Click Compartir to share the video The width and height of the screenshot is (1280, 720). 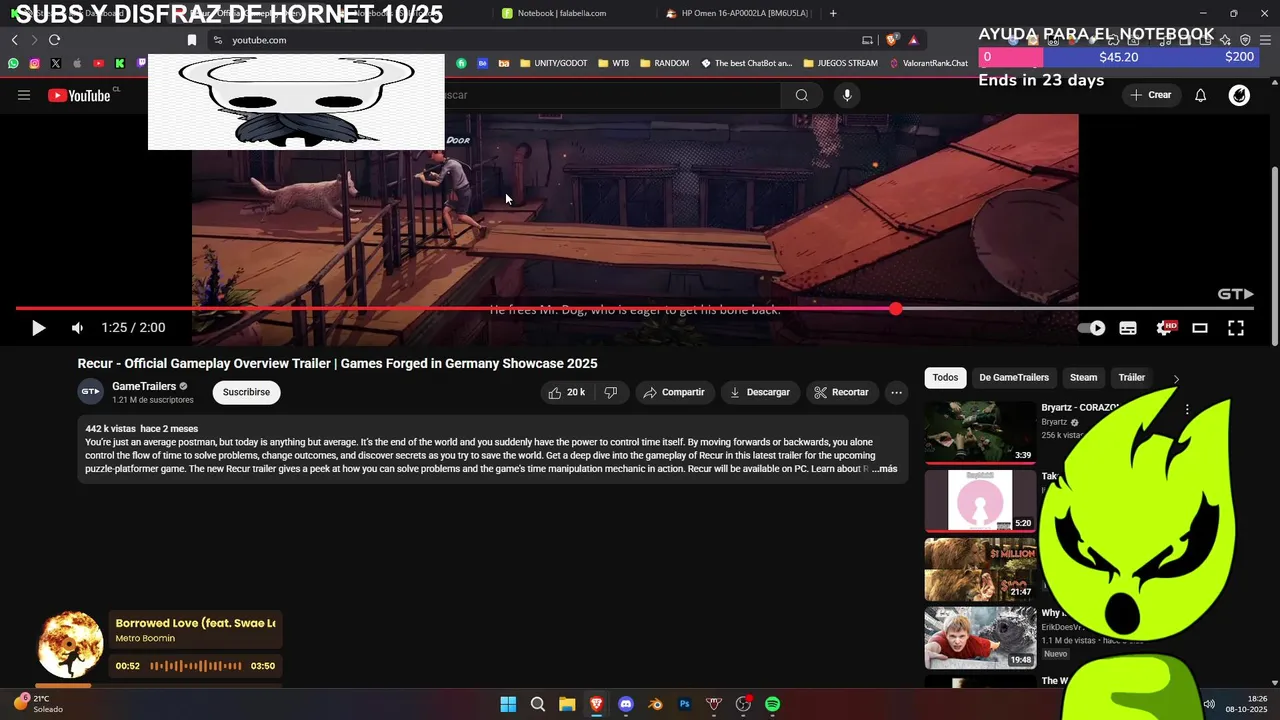point(674,392)
